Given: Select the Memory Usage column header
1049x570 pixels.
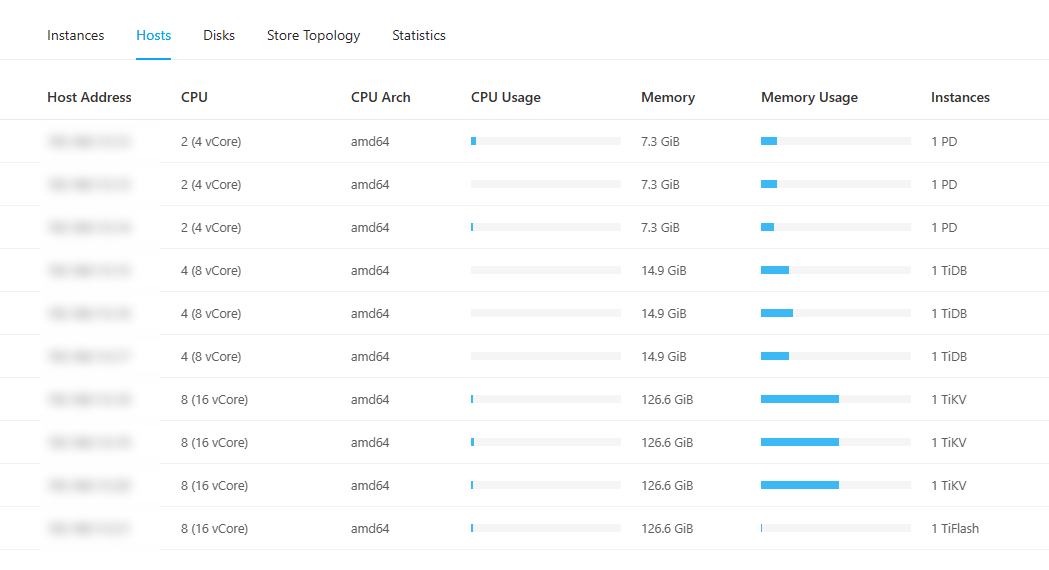Looking at the screenshot, I should click(809, 97).
